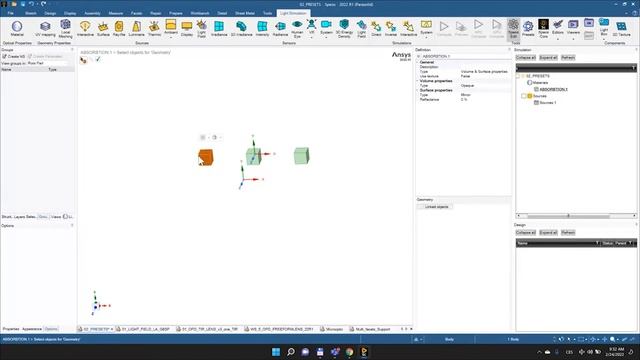Image resolution: width=640 pixels, height=360 pixels.
Task: Select the orange cube in the viewport
Action: click(206, 157)
